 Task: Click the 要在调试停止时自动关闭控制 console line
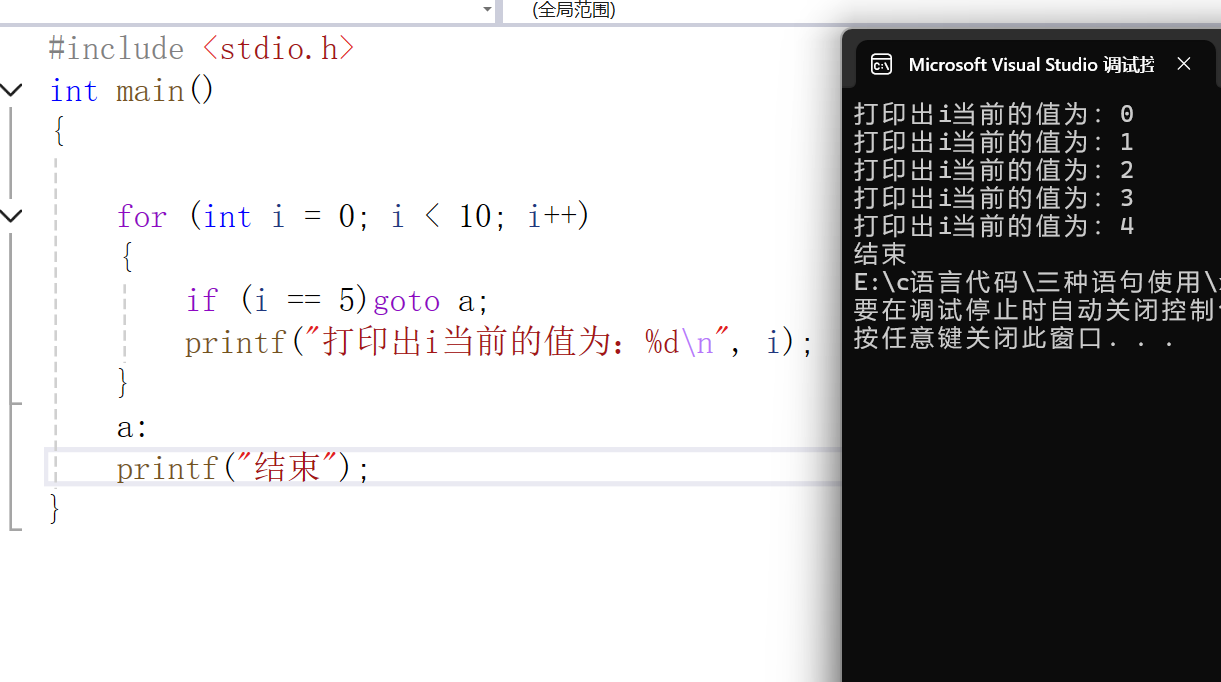[x=1037, y=310]
